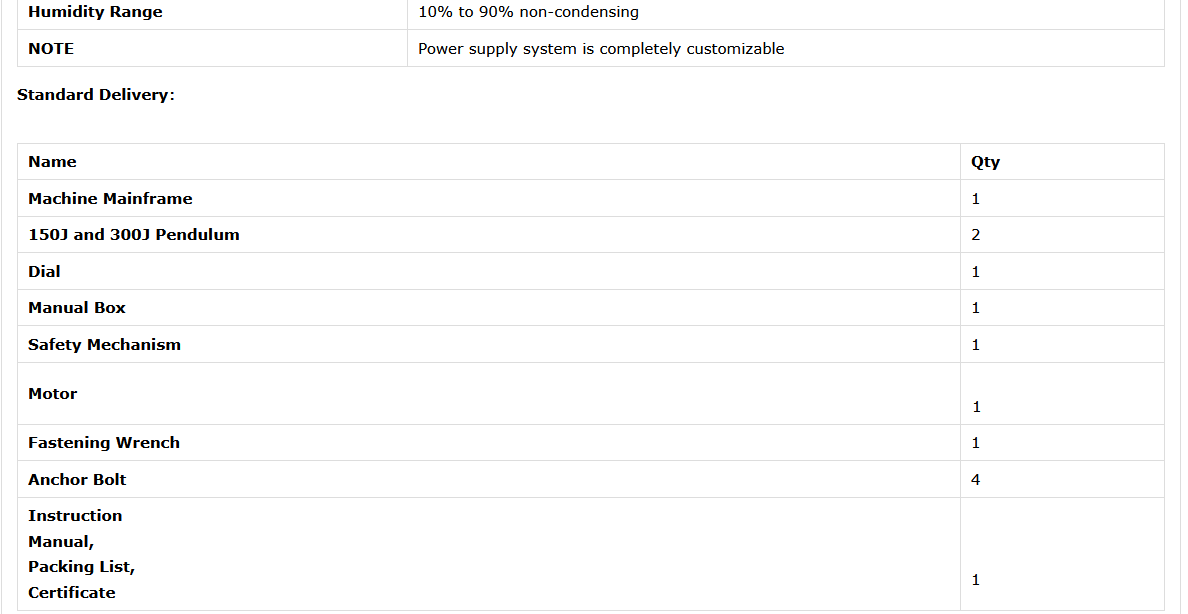
Task: Click the Humidity Range label cell
Action: pyautogui.click(x=95, y=13)
